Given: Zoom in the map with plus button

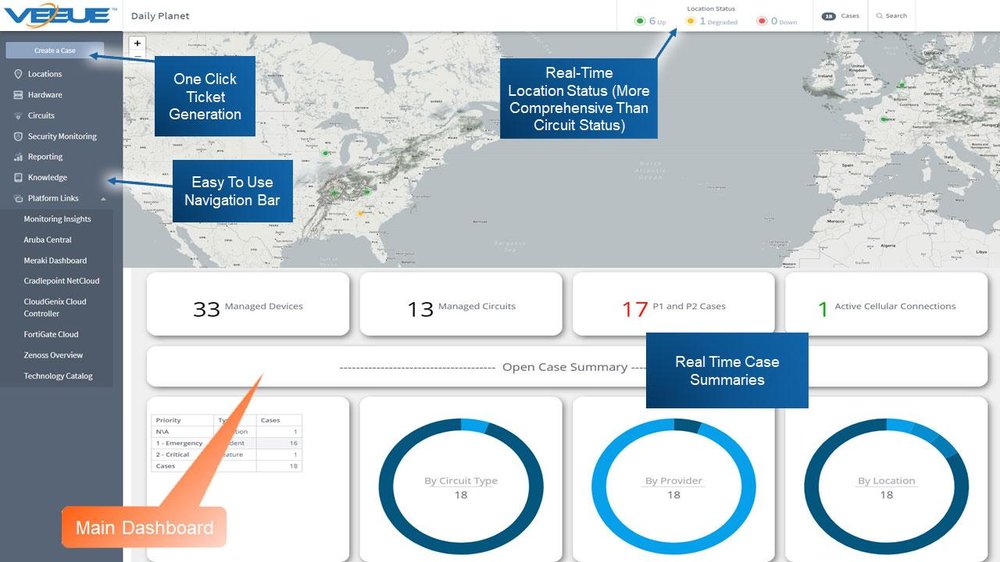Looking at the screenshot, I should (137, 43).
